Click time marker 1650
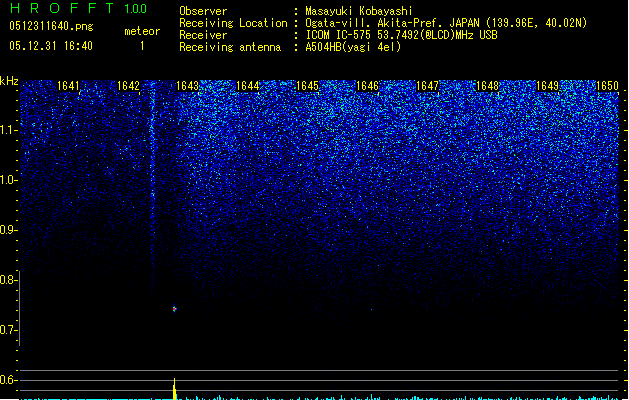 (607, 86)
